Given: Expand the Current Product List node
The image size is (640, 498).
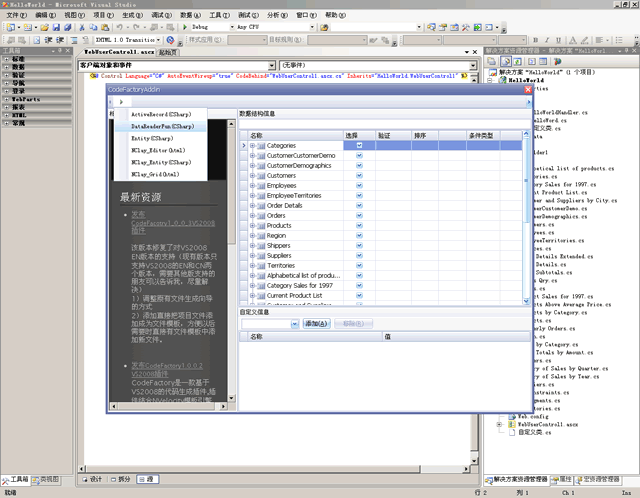Looking at the screenshot, I should [x=252, y=296].
